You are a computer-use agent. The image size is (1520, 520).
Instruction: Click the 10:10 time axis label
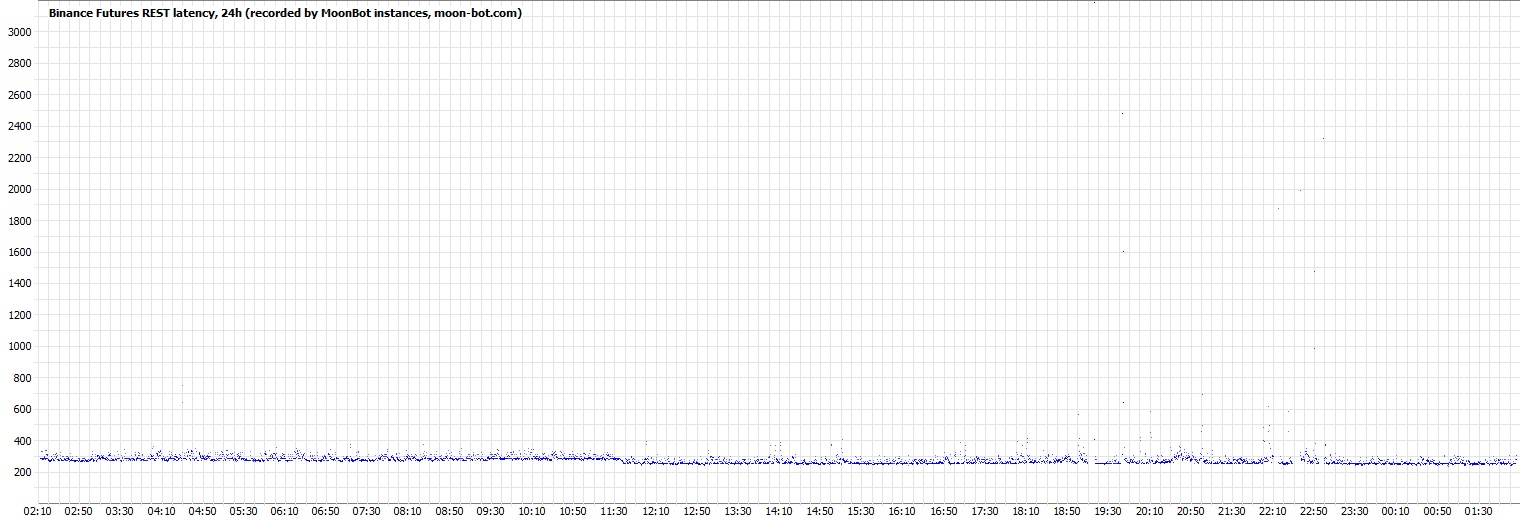(531, 511)
